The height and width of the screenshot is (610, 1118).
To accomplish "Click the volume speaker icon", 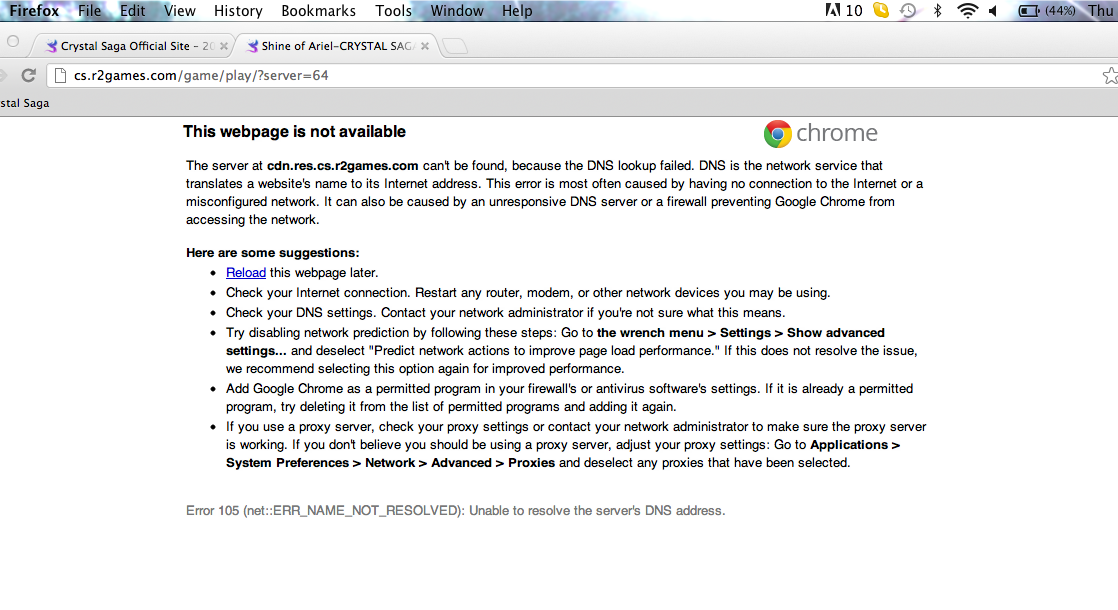I will click(993, 11).
